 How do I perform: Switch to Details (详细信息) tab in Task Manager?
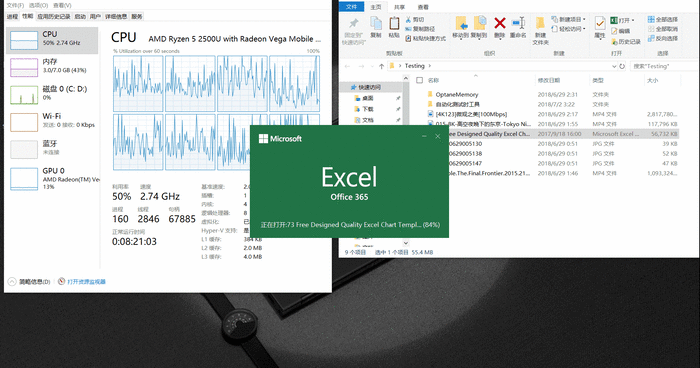click(116, 17)
